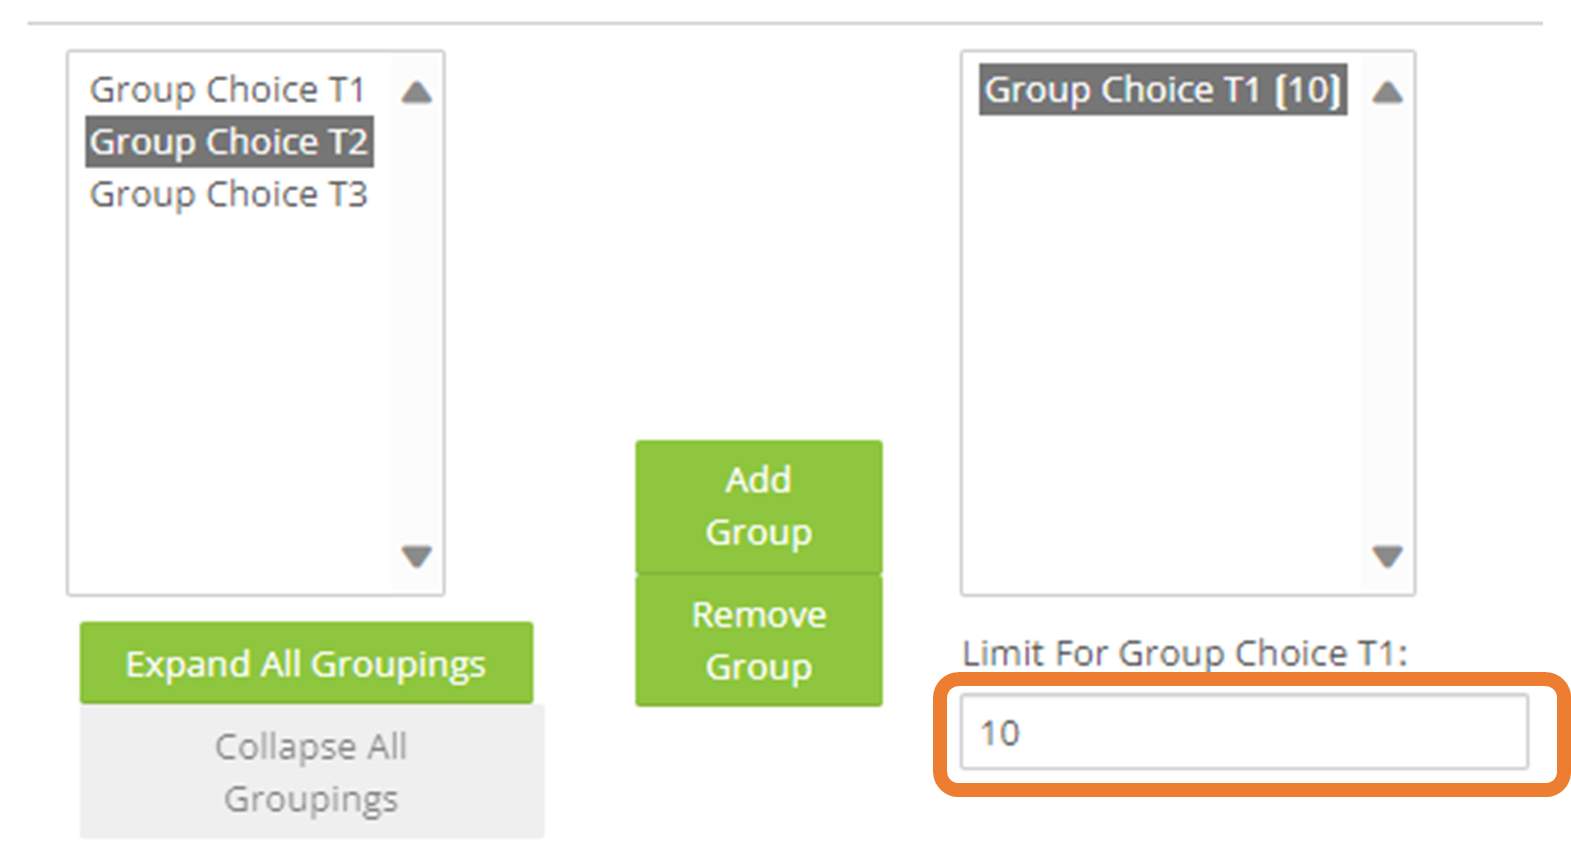Select Group Choice T3 in the left list
1571x847 pixels.
pyautogui.click(x=228, y=194)
